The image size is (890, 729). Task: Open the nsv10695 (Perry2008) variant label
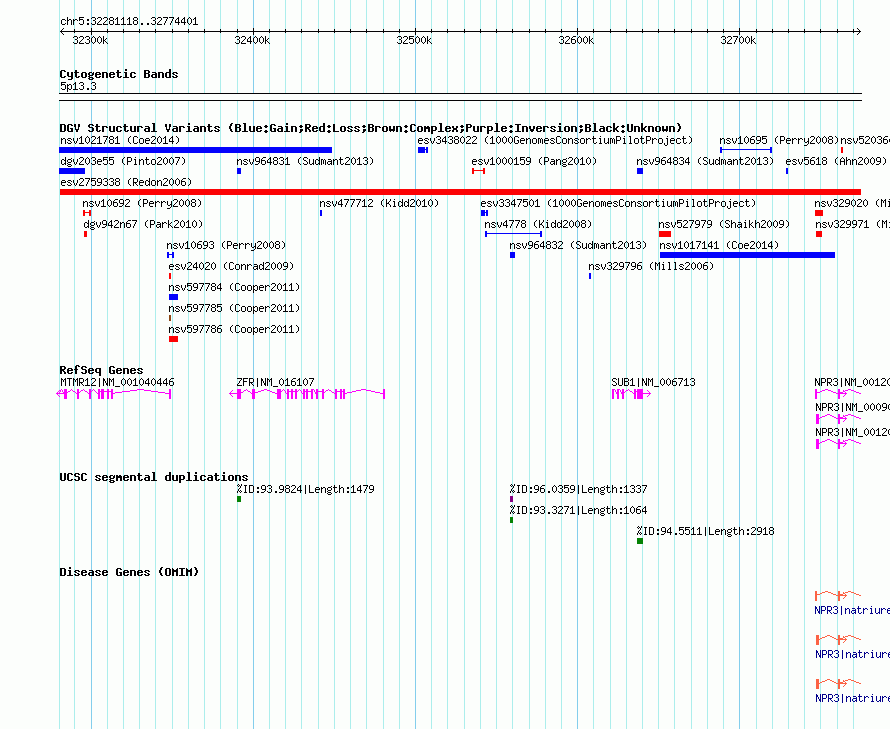779,140
